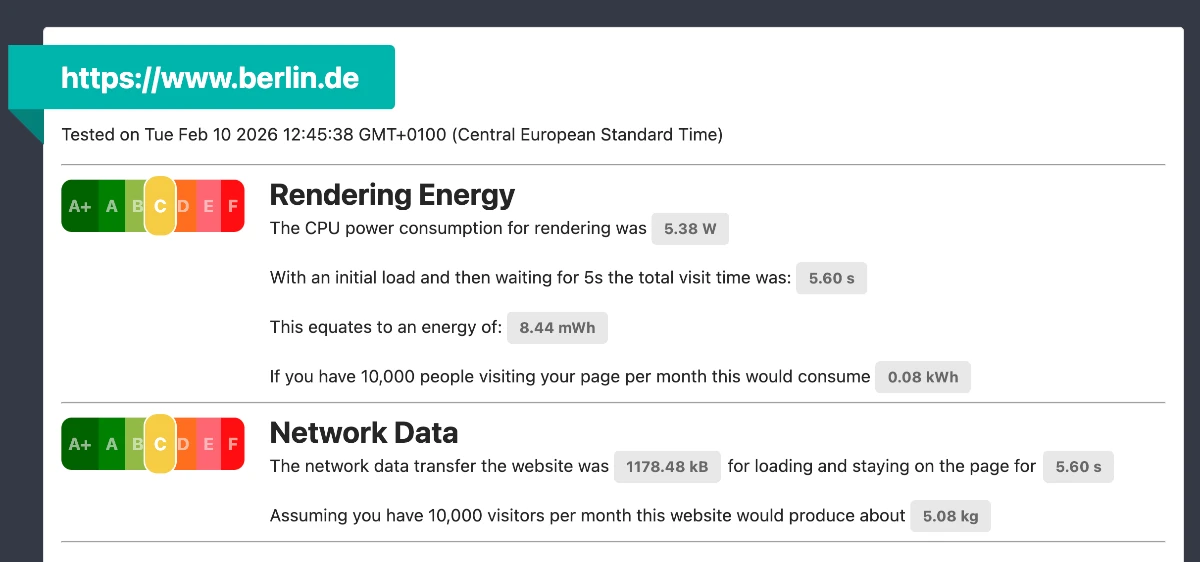The width and height of the screenshot is (1200, 562).
Task: Click the 'Tested on' timestamp text
Action: pyautogui.click(x=391, y=134)
